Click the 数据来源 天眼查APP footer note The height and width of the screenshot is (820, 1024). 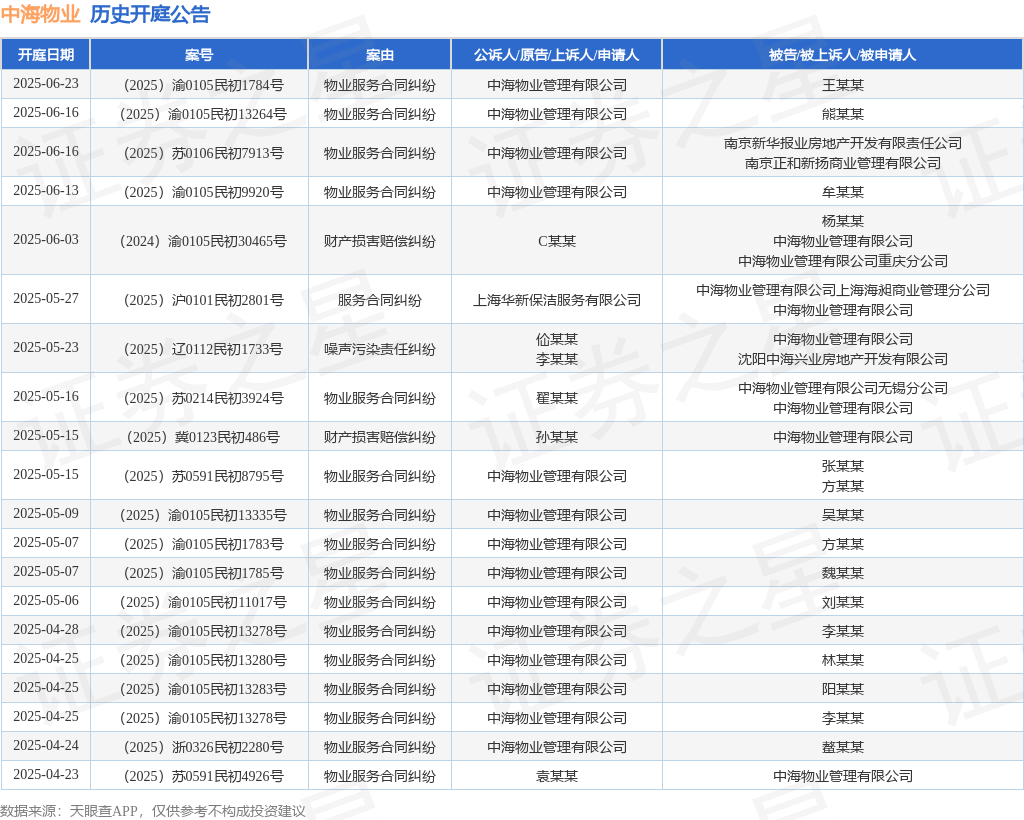pos(153,811)
